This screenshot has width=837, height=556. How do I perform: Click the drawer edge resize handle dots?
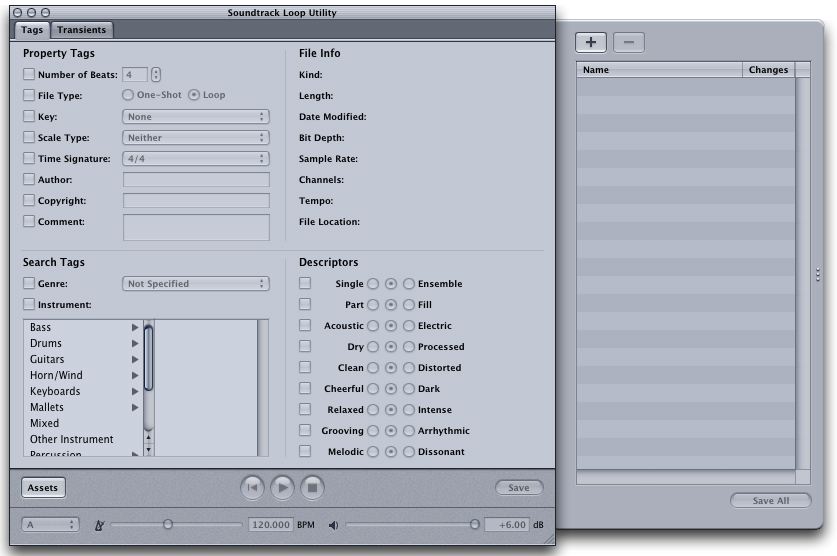[818, 274]
